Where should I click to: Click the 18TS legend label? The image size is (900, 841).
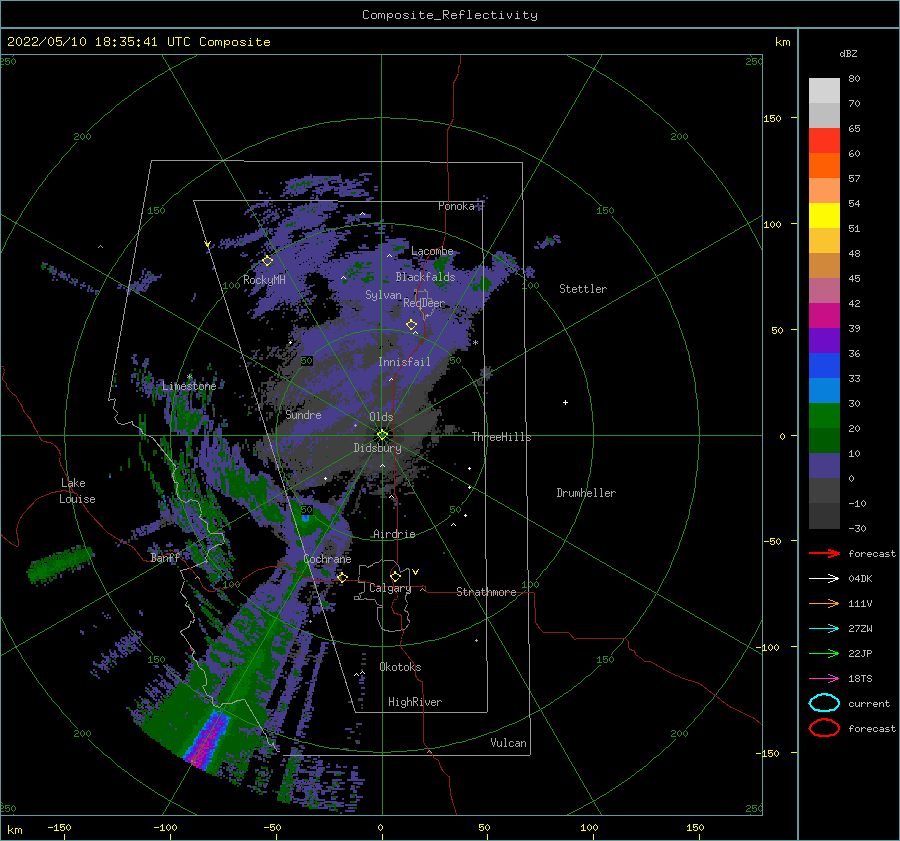[x=860, y=679]
